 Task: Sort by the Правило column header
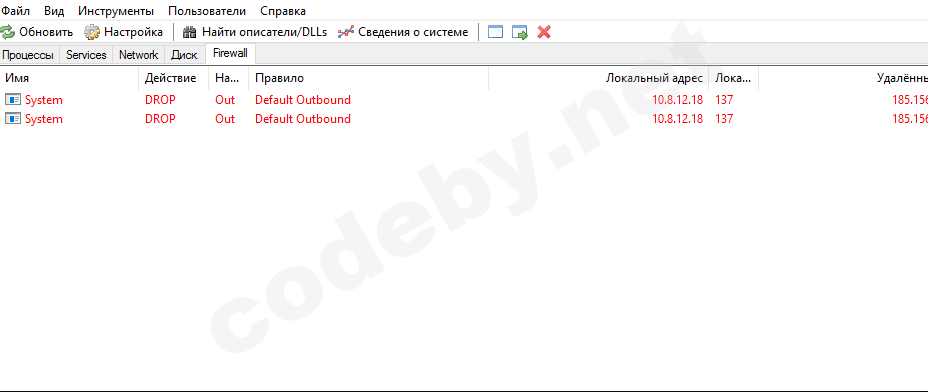[x=369, y=78]
